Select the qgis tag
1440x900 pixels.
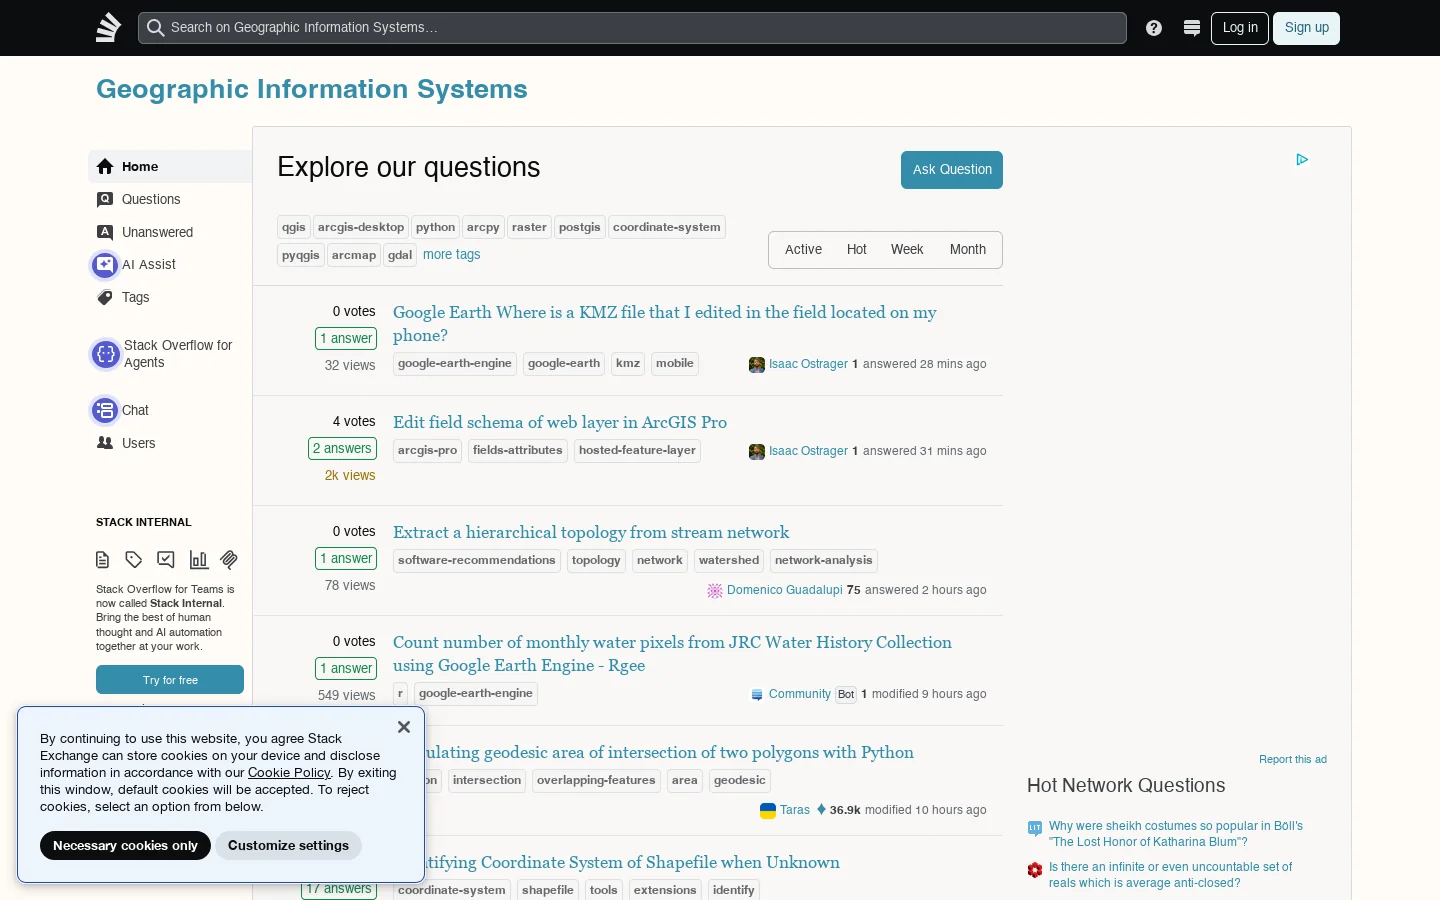pos(294,228)
